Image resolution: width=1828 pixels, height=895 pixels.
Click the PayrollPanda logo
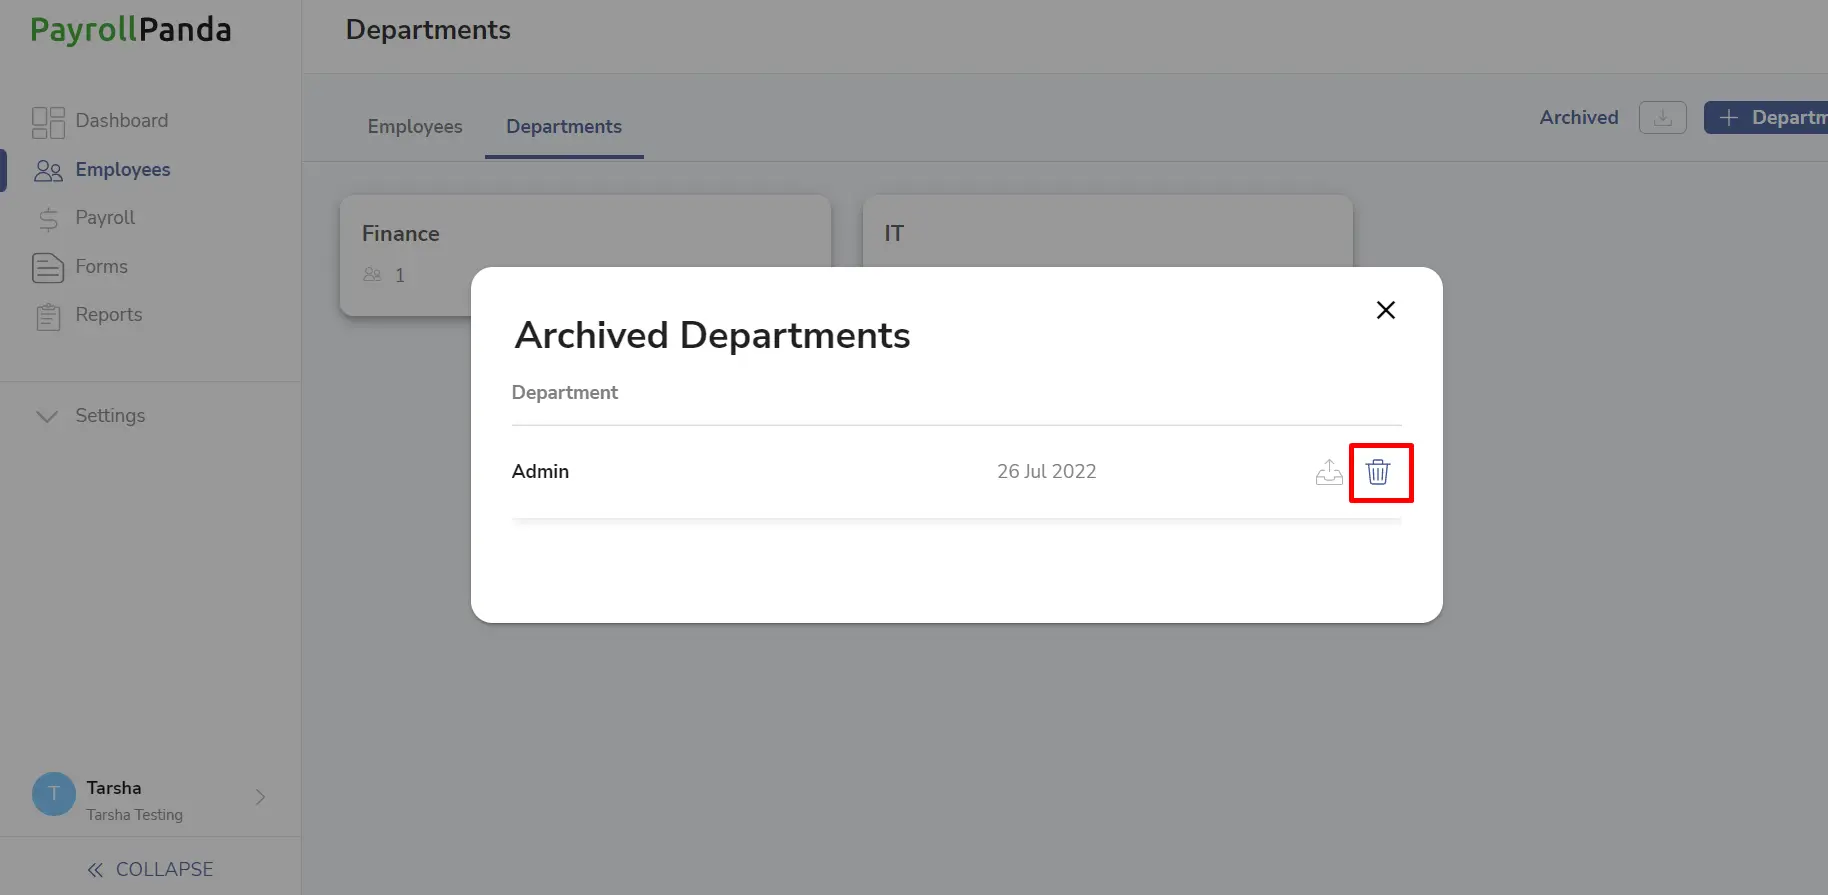click(x=131, y=30)
